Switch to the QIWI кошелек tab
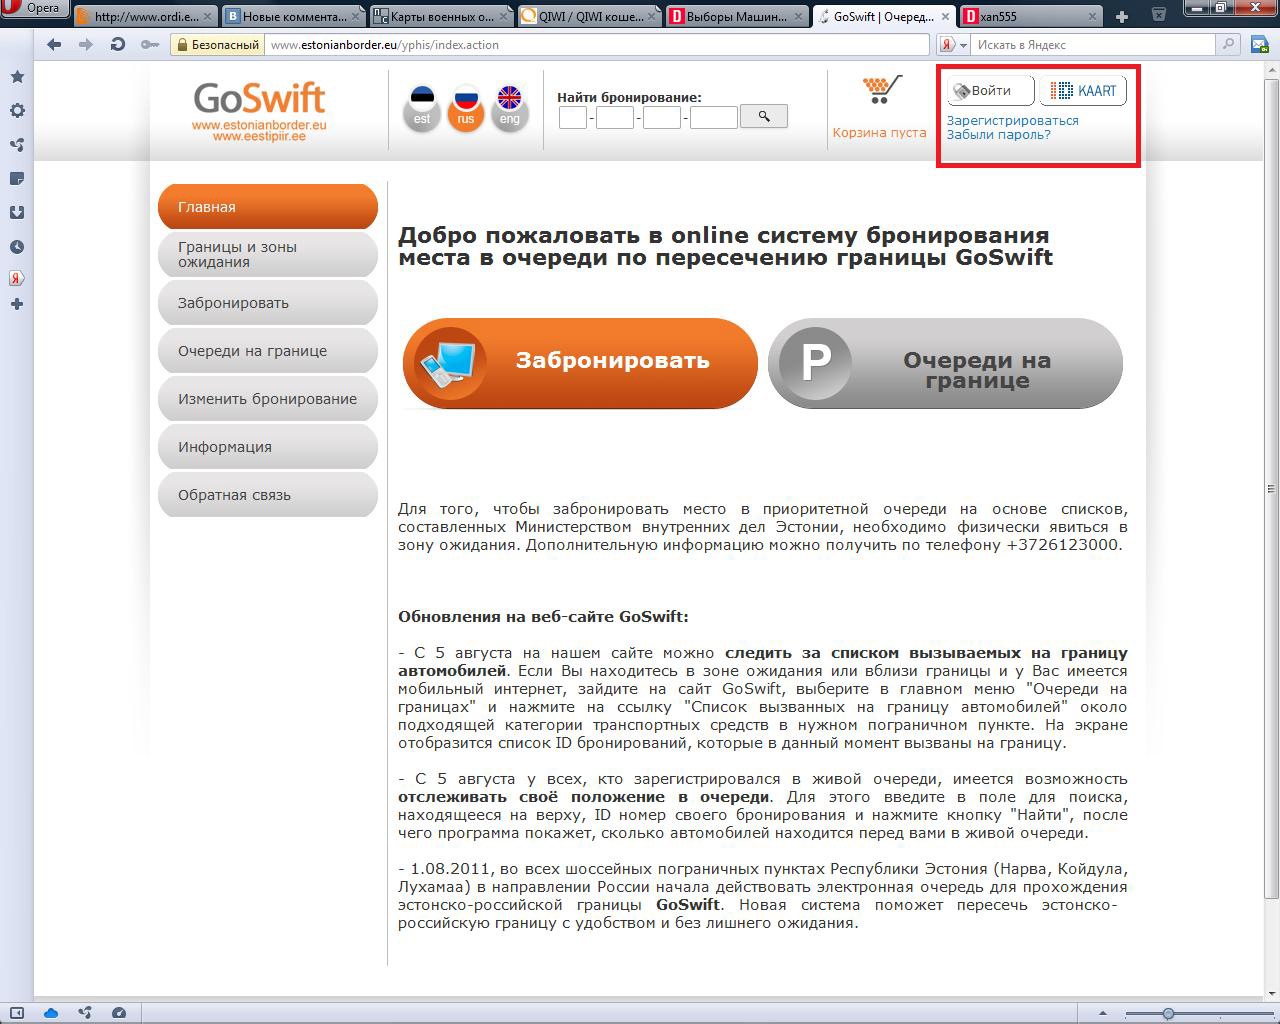This screenshot has height=1024, width=1280. click(589, 16)
